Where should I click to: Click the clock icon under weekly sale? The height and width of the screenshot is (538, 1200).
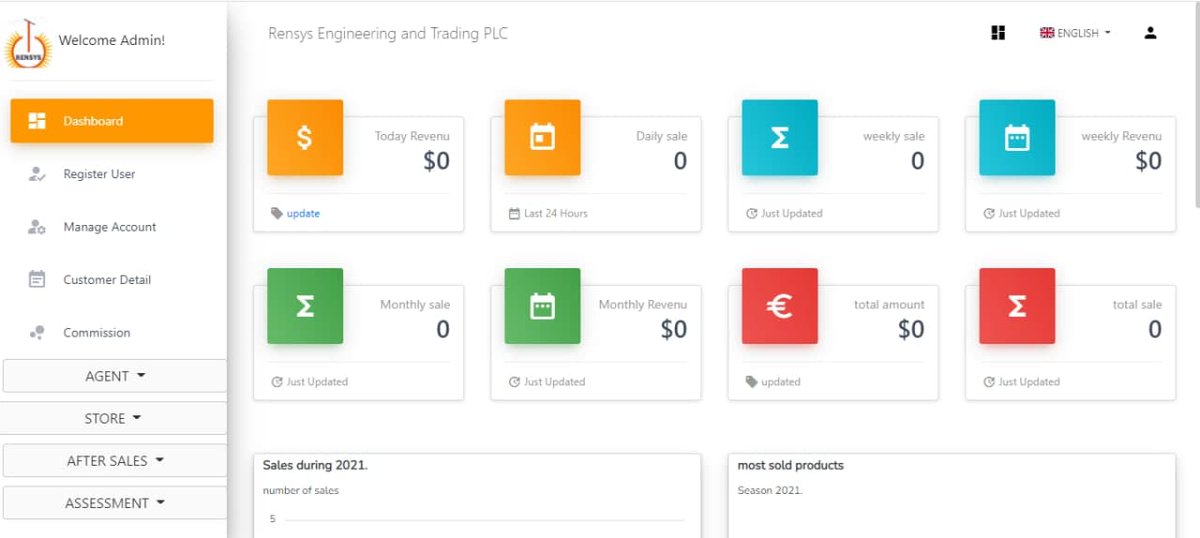(752, 214)
